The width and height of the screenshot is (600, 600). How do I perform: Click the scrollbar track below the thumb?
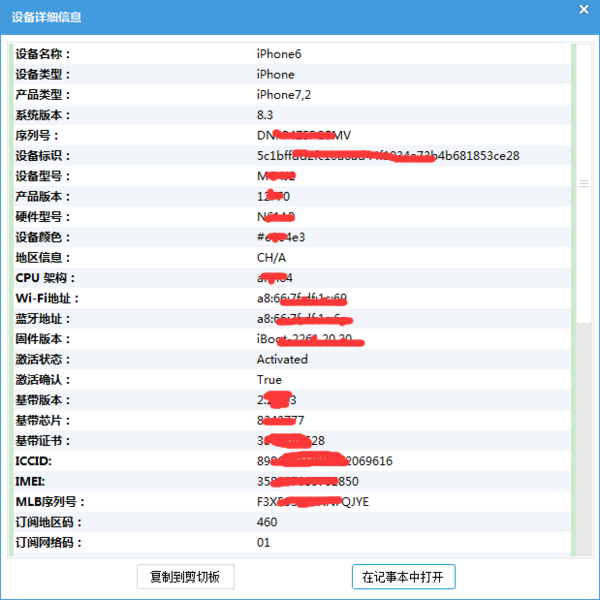click(584, 438)
